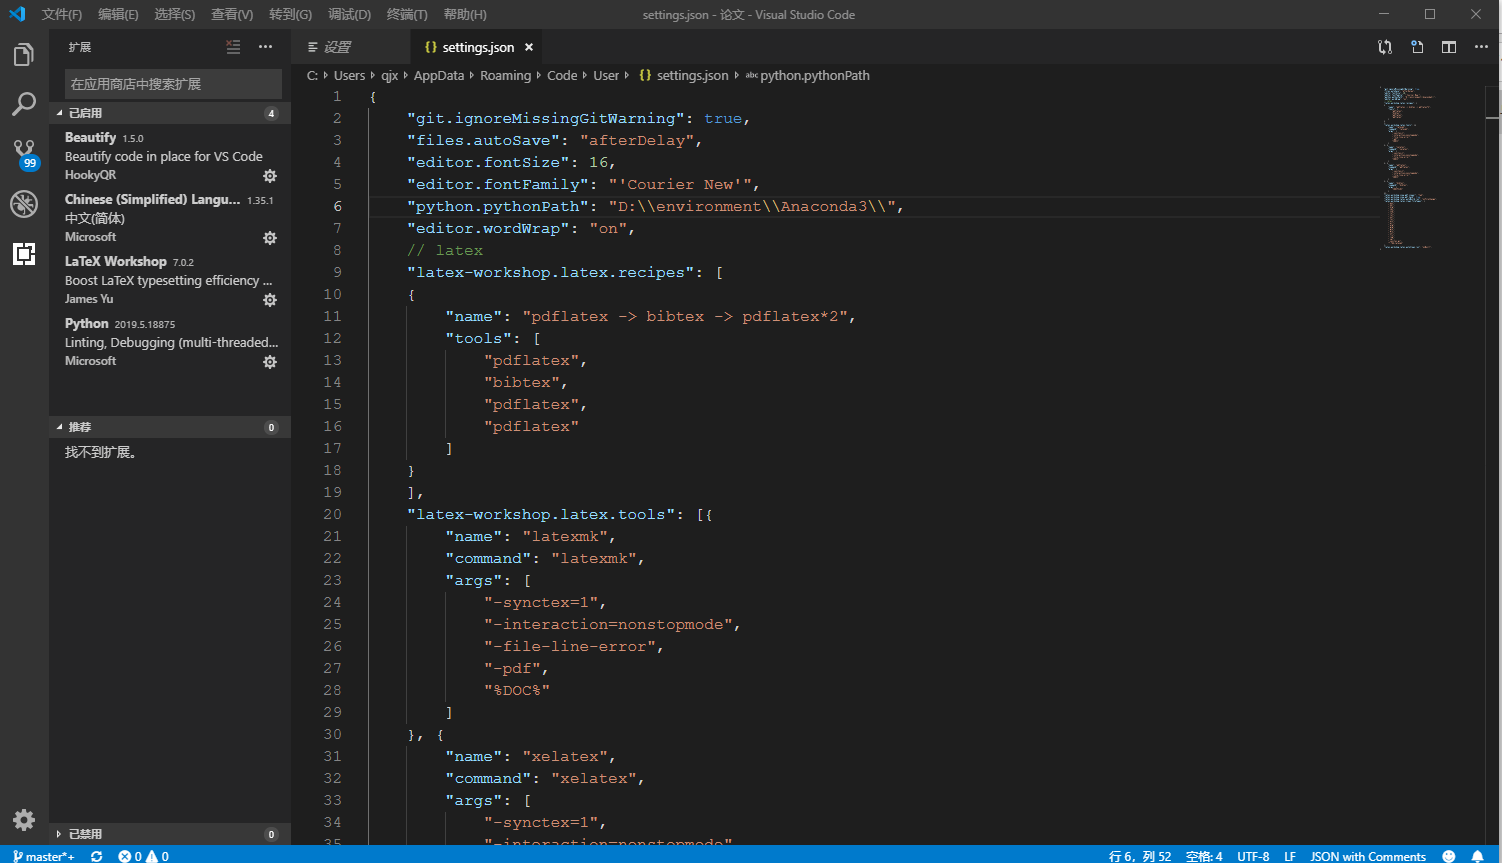Viewport: 1502px width, 863px height.
Task: Split the editor to the right
Action: coord(1449,47)
